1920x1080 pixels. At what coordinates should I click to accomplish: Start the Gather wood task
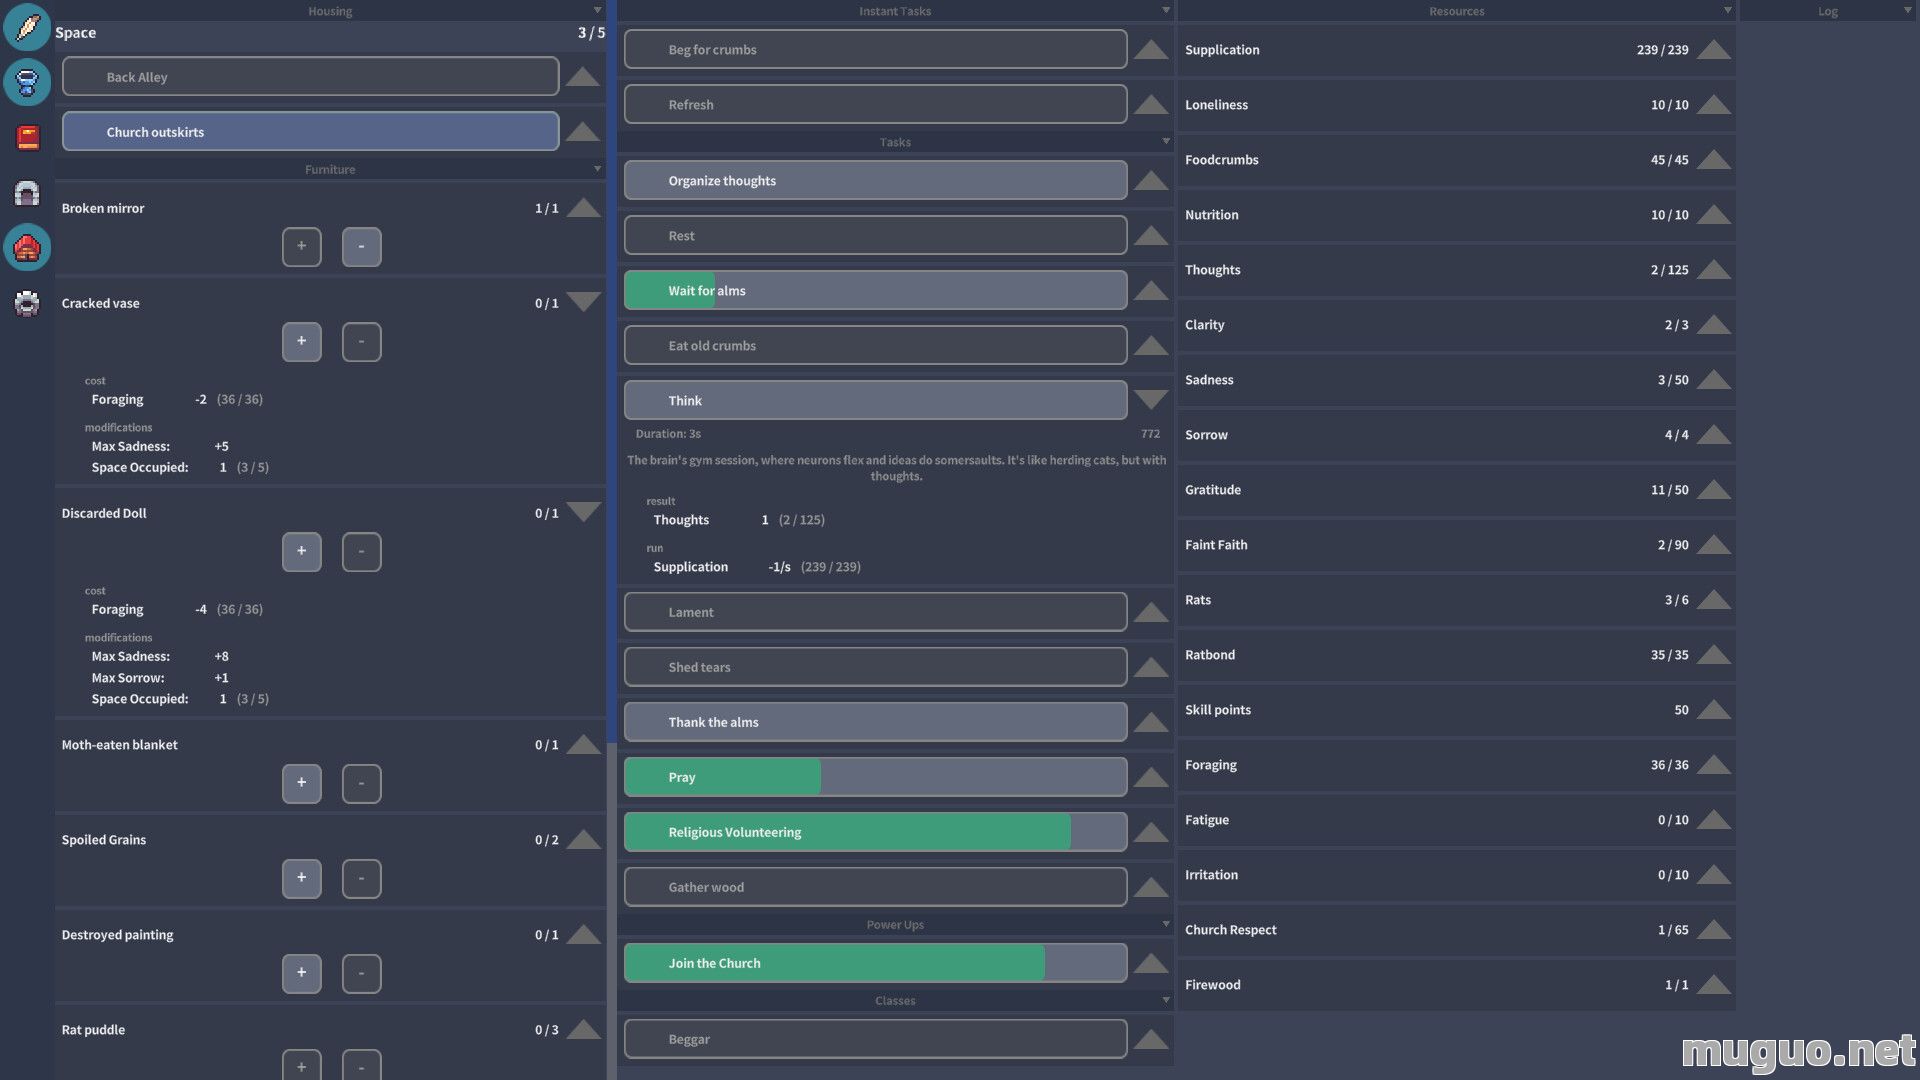pyautogui.click(x=875, y=887)
